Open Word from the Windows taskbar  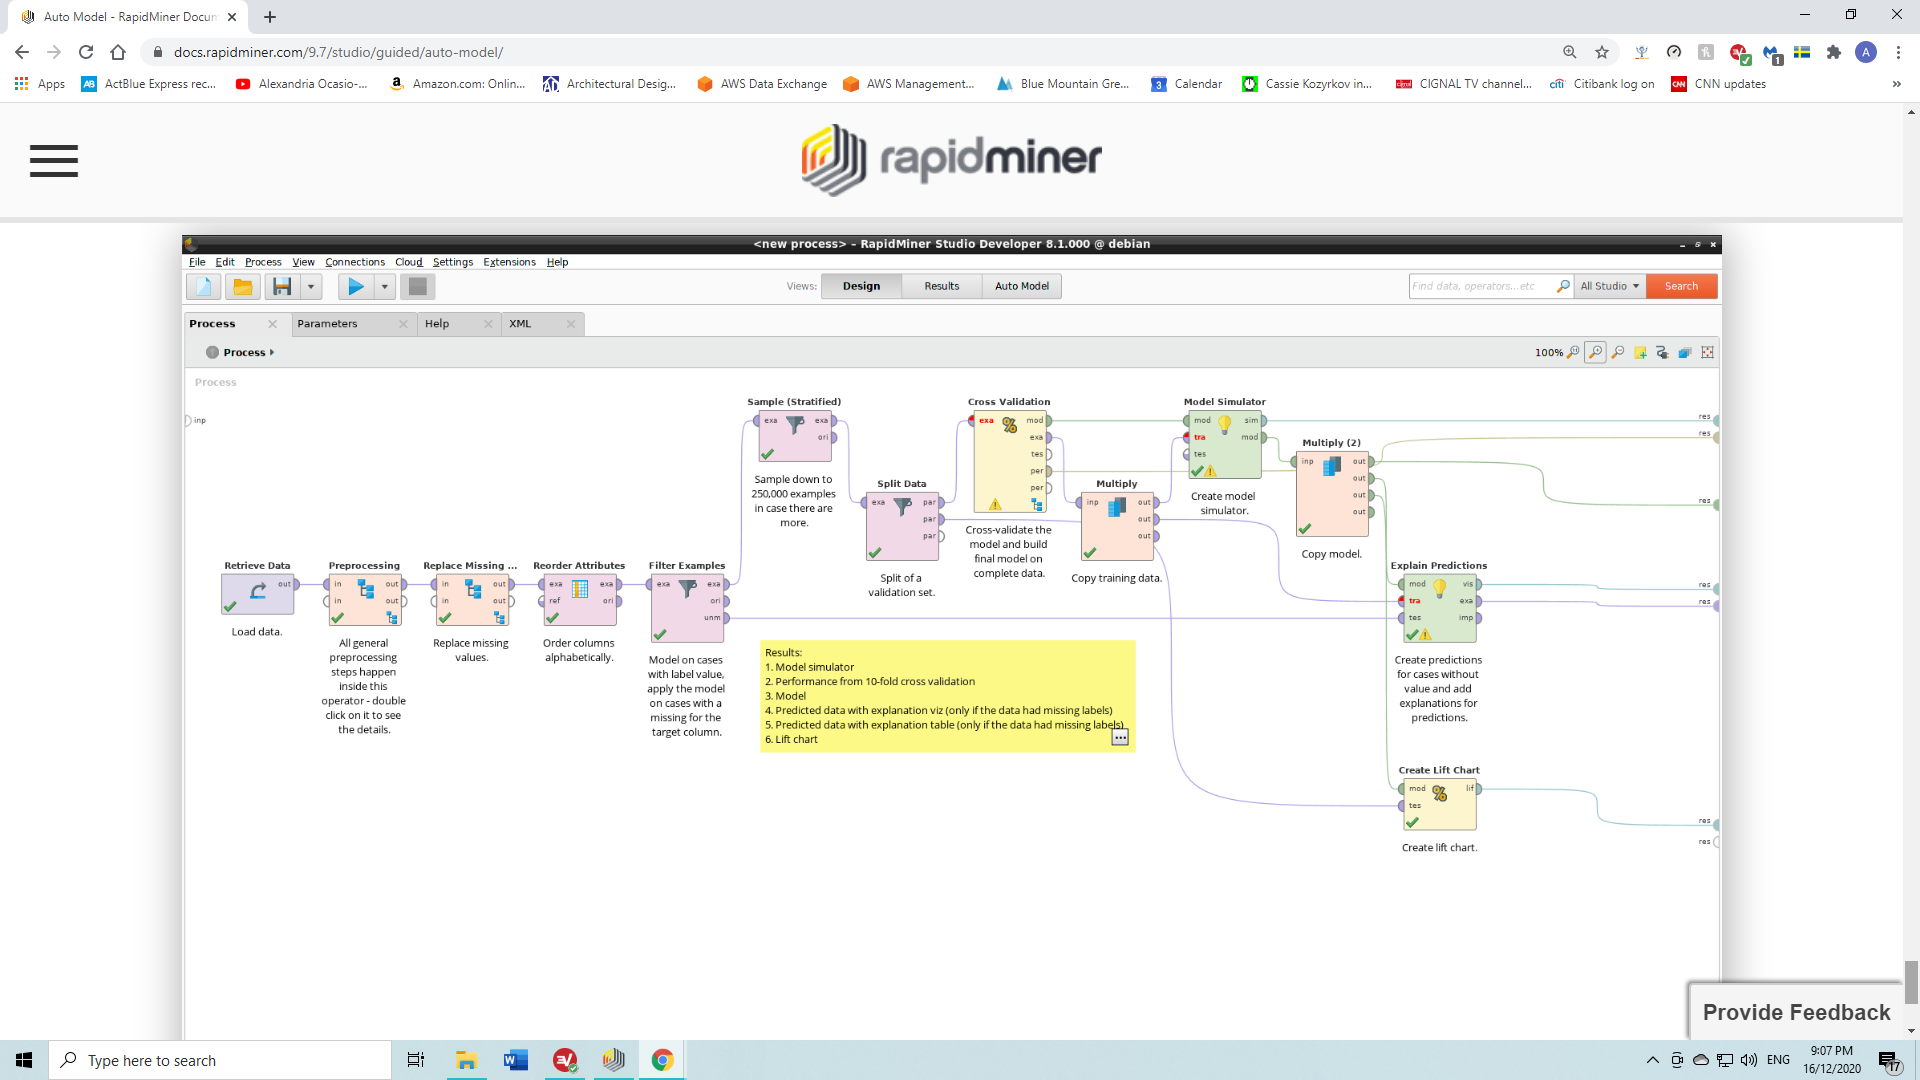click(x=516, y=1060)
